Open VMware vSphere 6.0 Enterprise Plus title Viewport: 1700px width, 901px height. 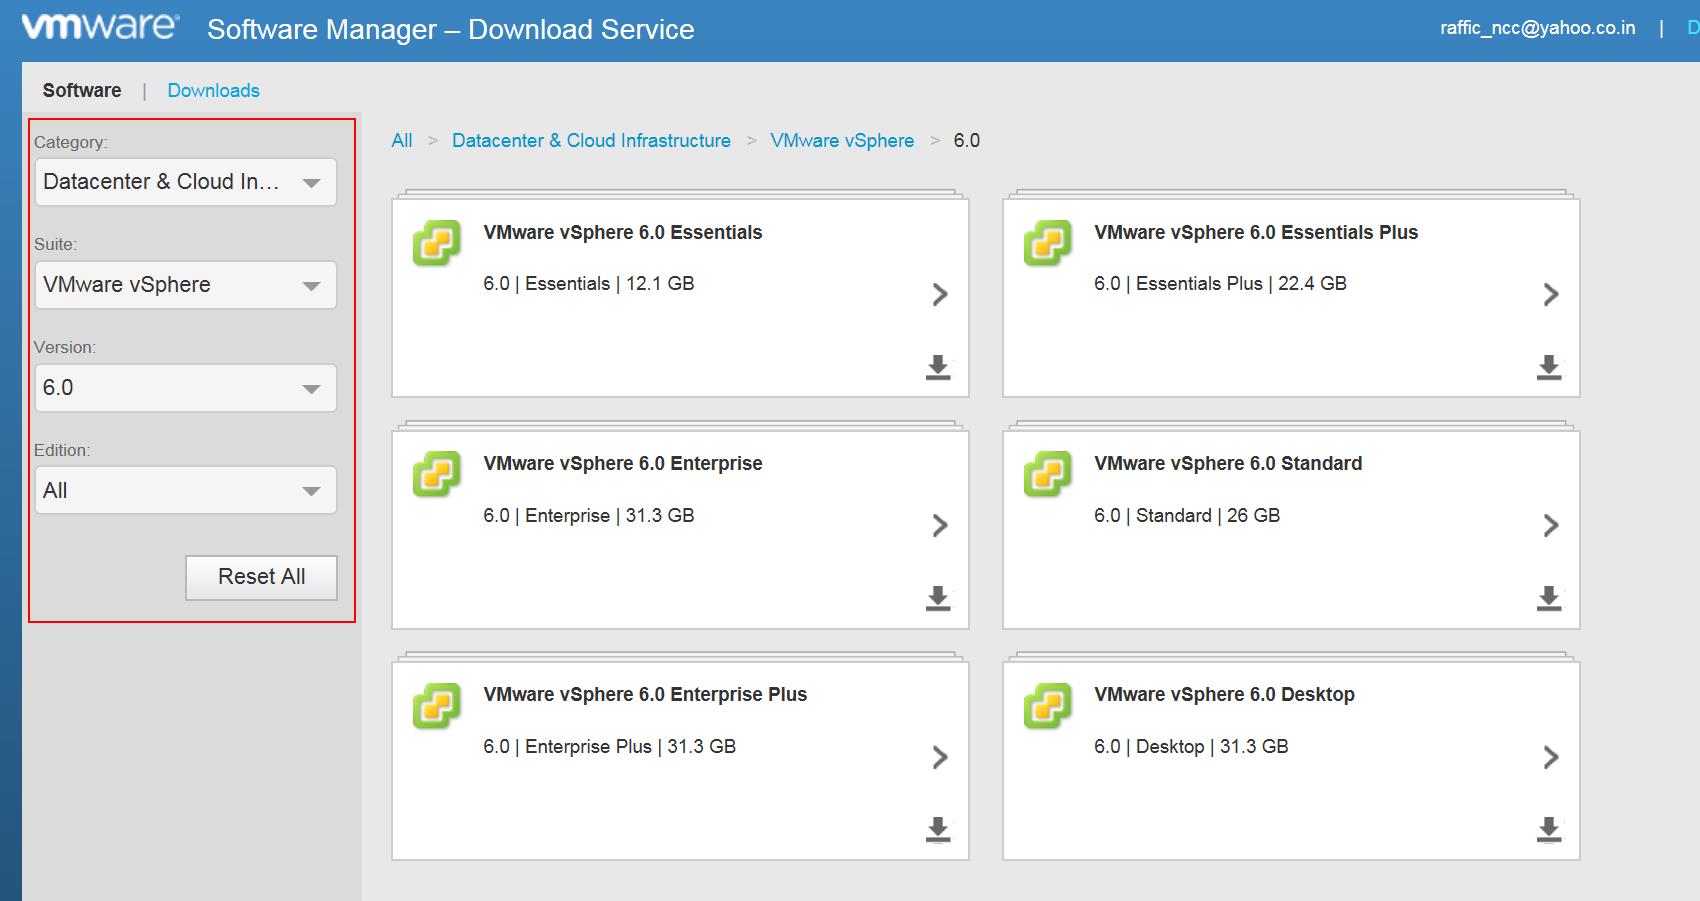(x=645, y=694)
